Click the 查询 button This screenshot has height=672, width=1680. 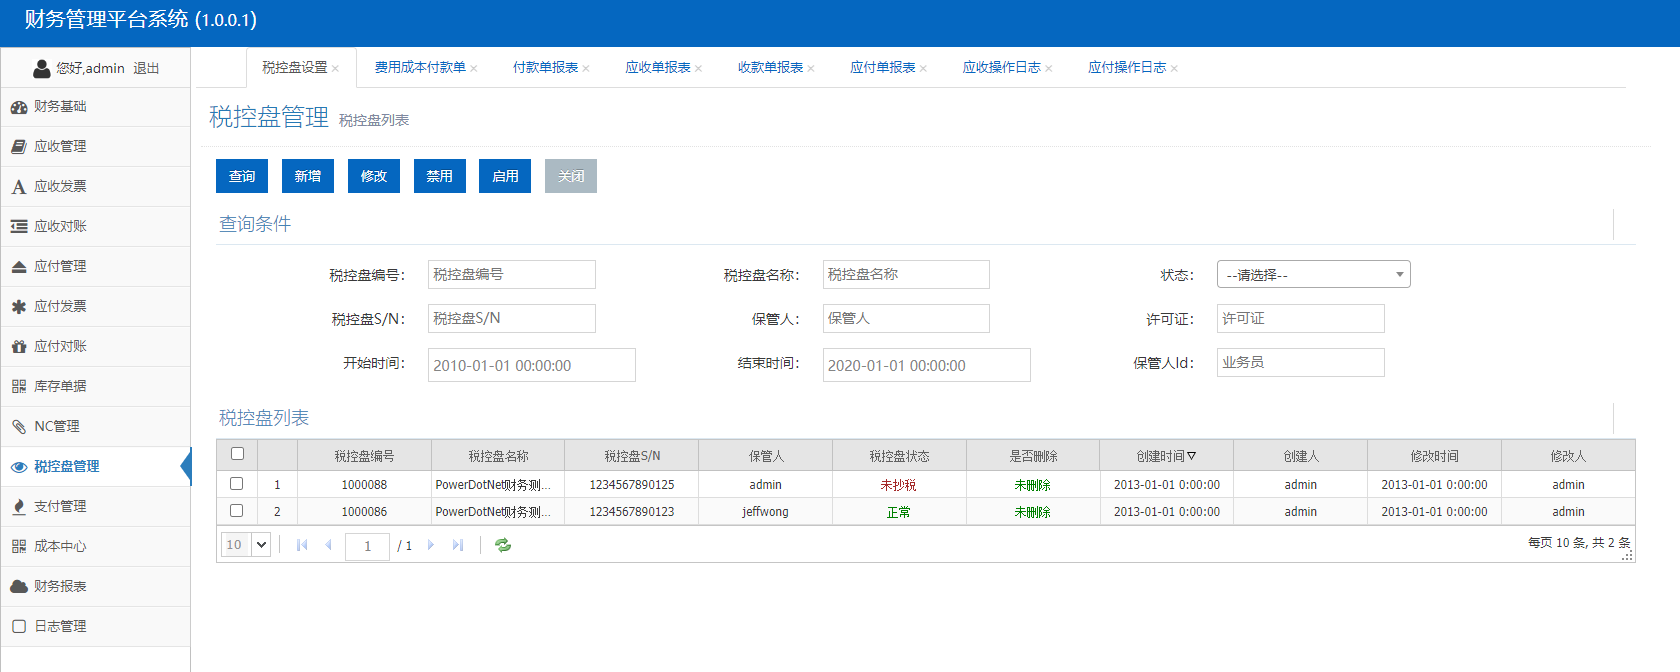[242, 176]
